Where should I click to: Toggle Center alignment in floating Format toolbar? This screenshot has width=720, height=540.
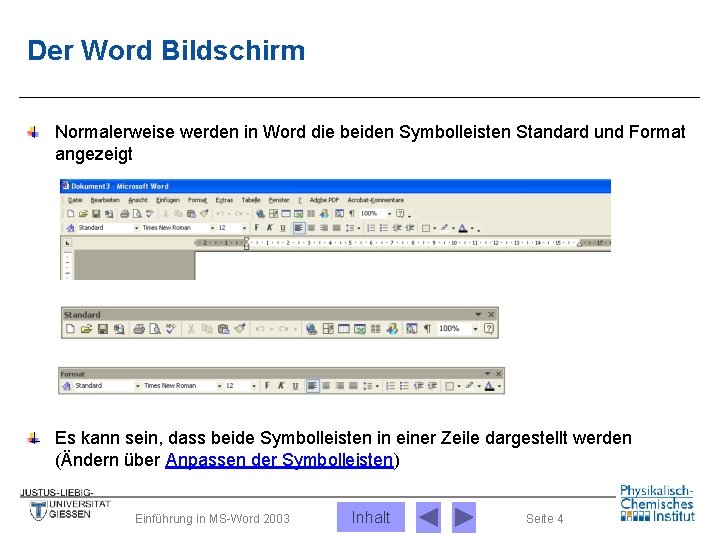point(326,386)
